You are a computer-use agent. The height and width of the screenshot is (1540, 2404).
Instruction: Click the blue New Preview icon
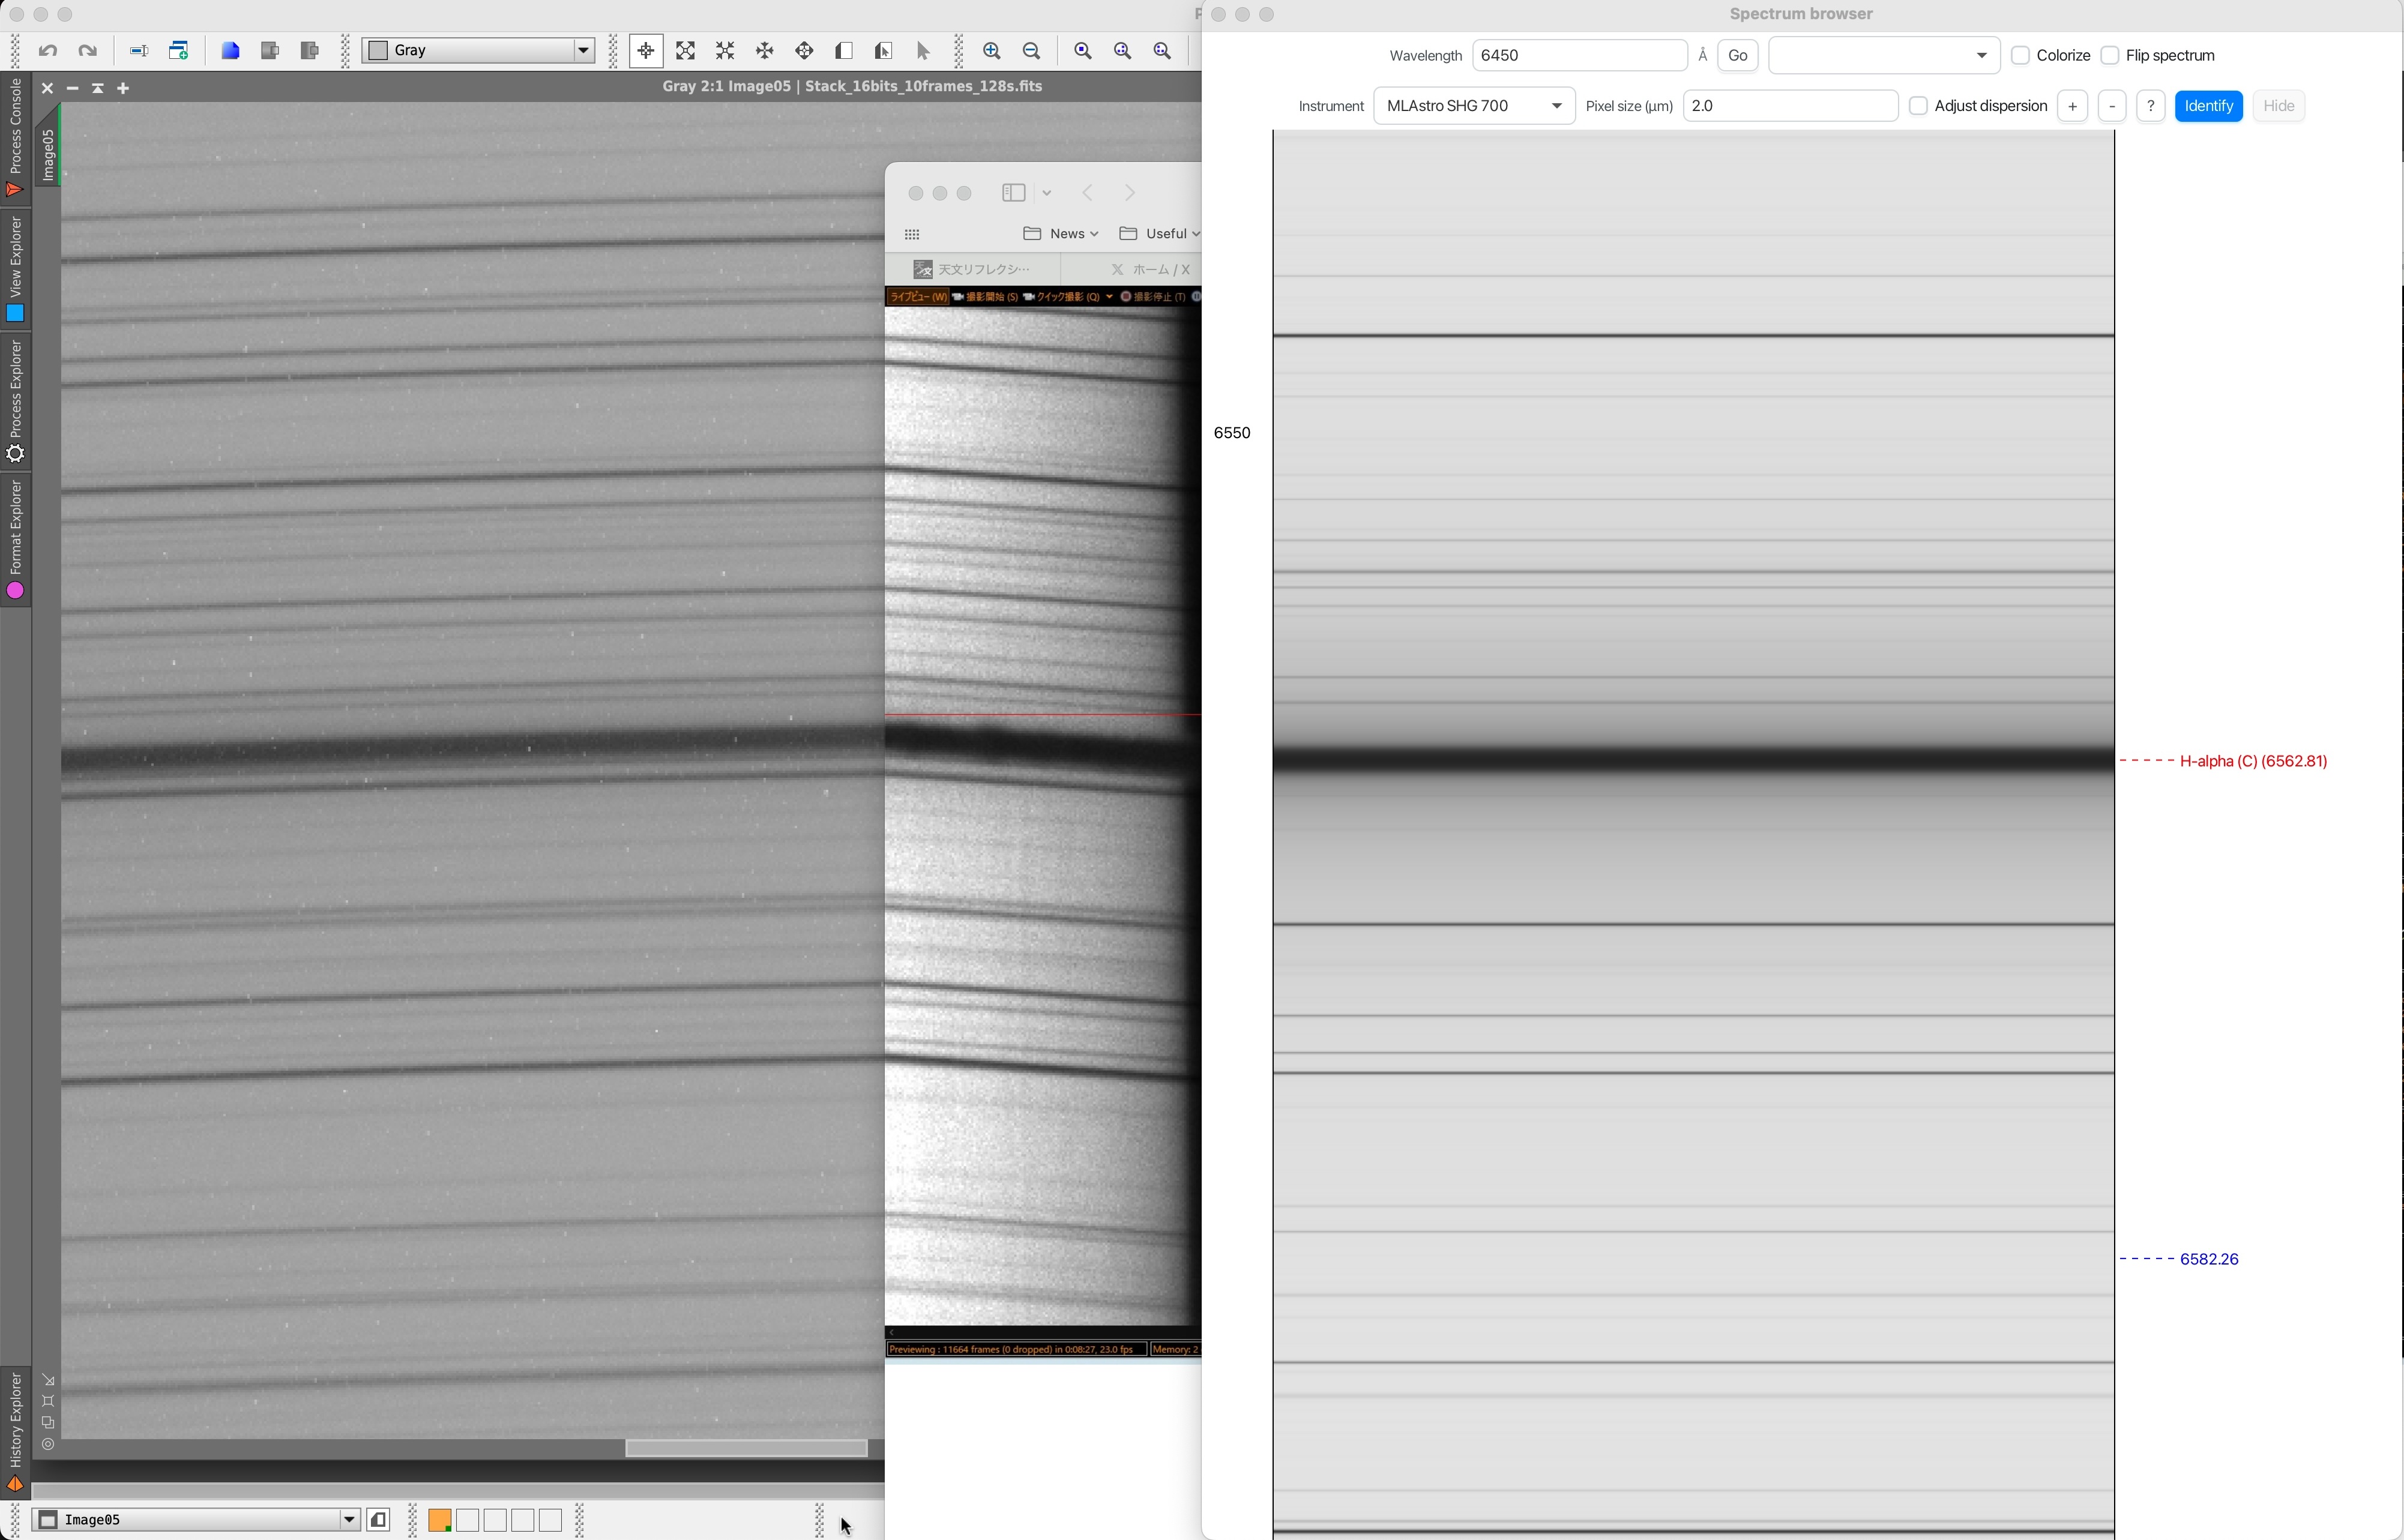click(x=230, y=51)
